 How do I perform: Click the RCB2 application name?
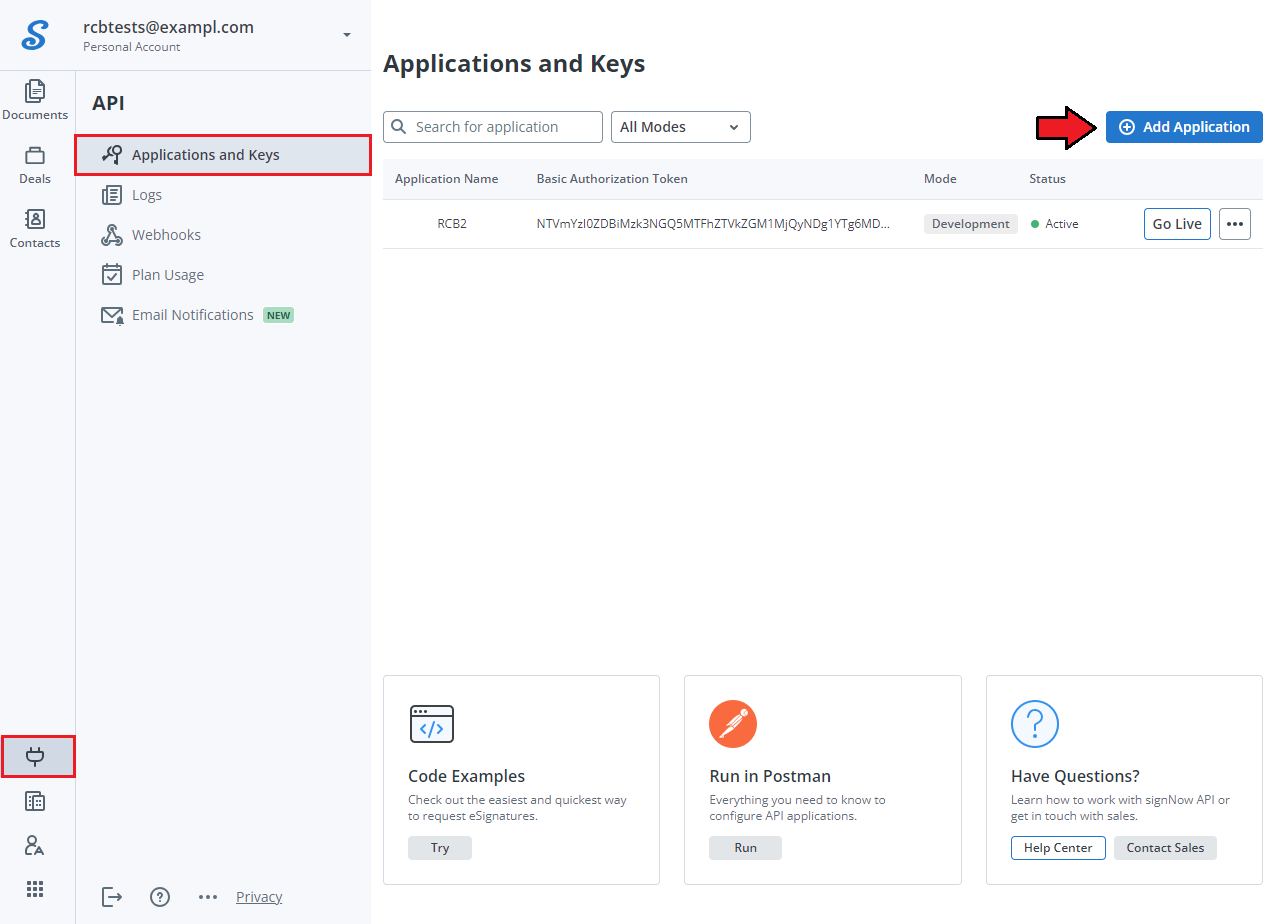pyautogui.click(x=452, y=224)
